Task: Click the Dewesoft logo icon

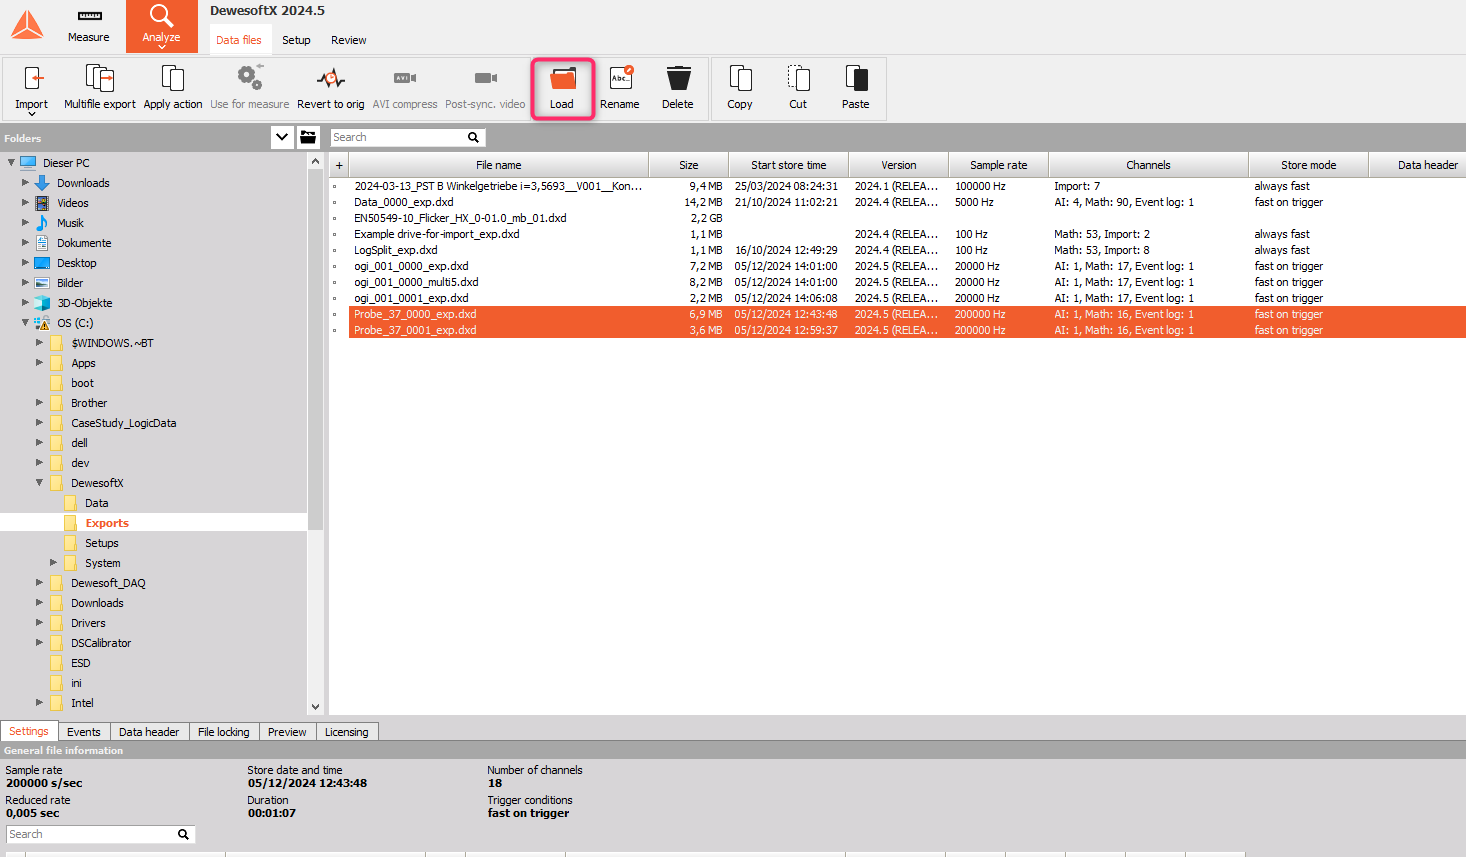Action: pos(27,26)
